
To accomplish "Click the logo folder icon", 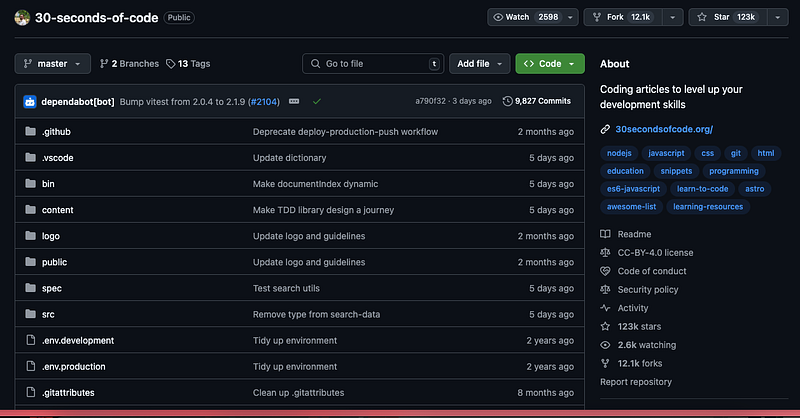I will tap(31, 235).
